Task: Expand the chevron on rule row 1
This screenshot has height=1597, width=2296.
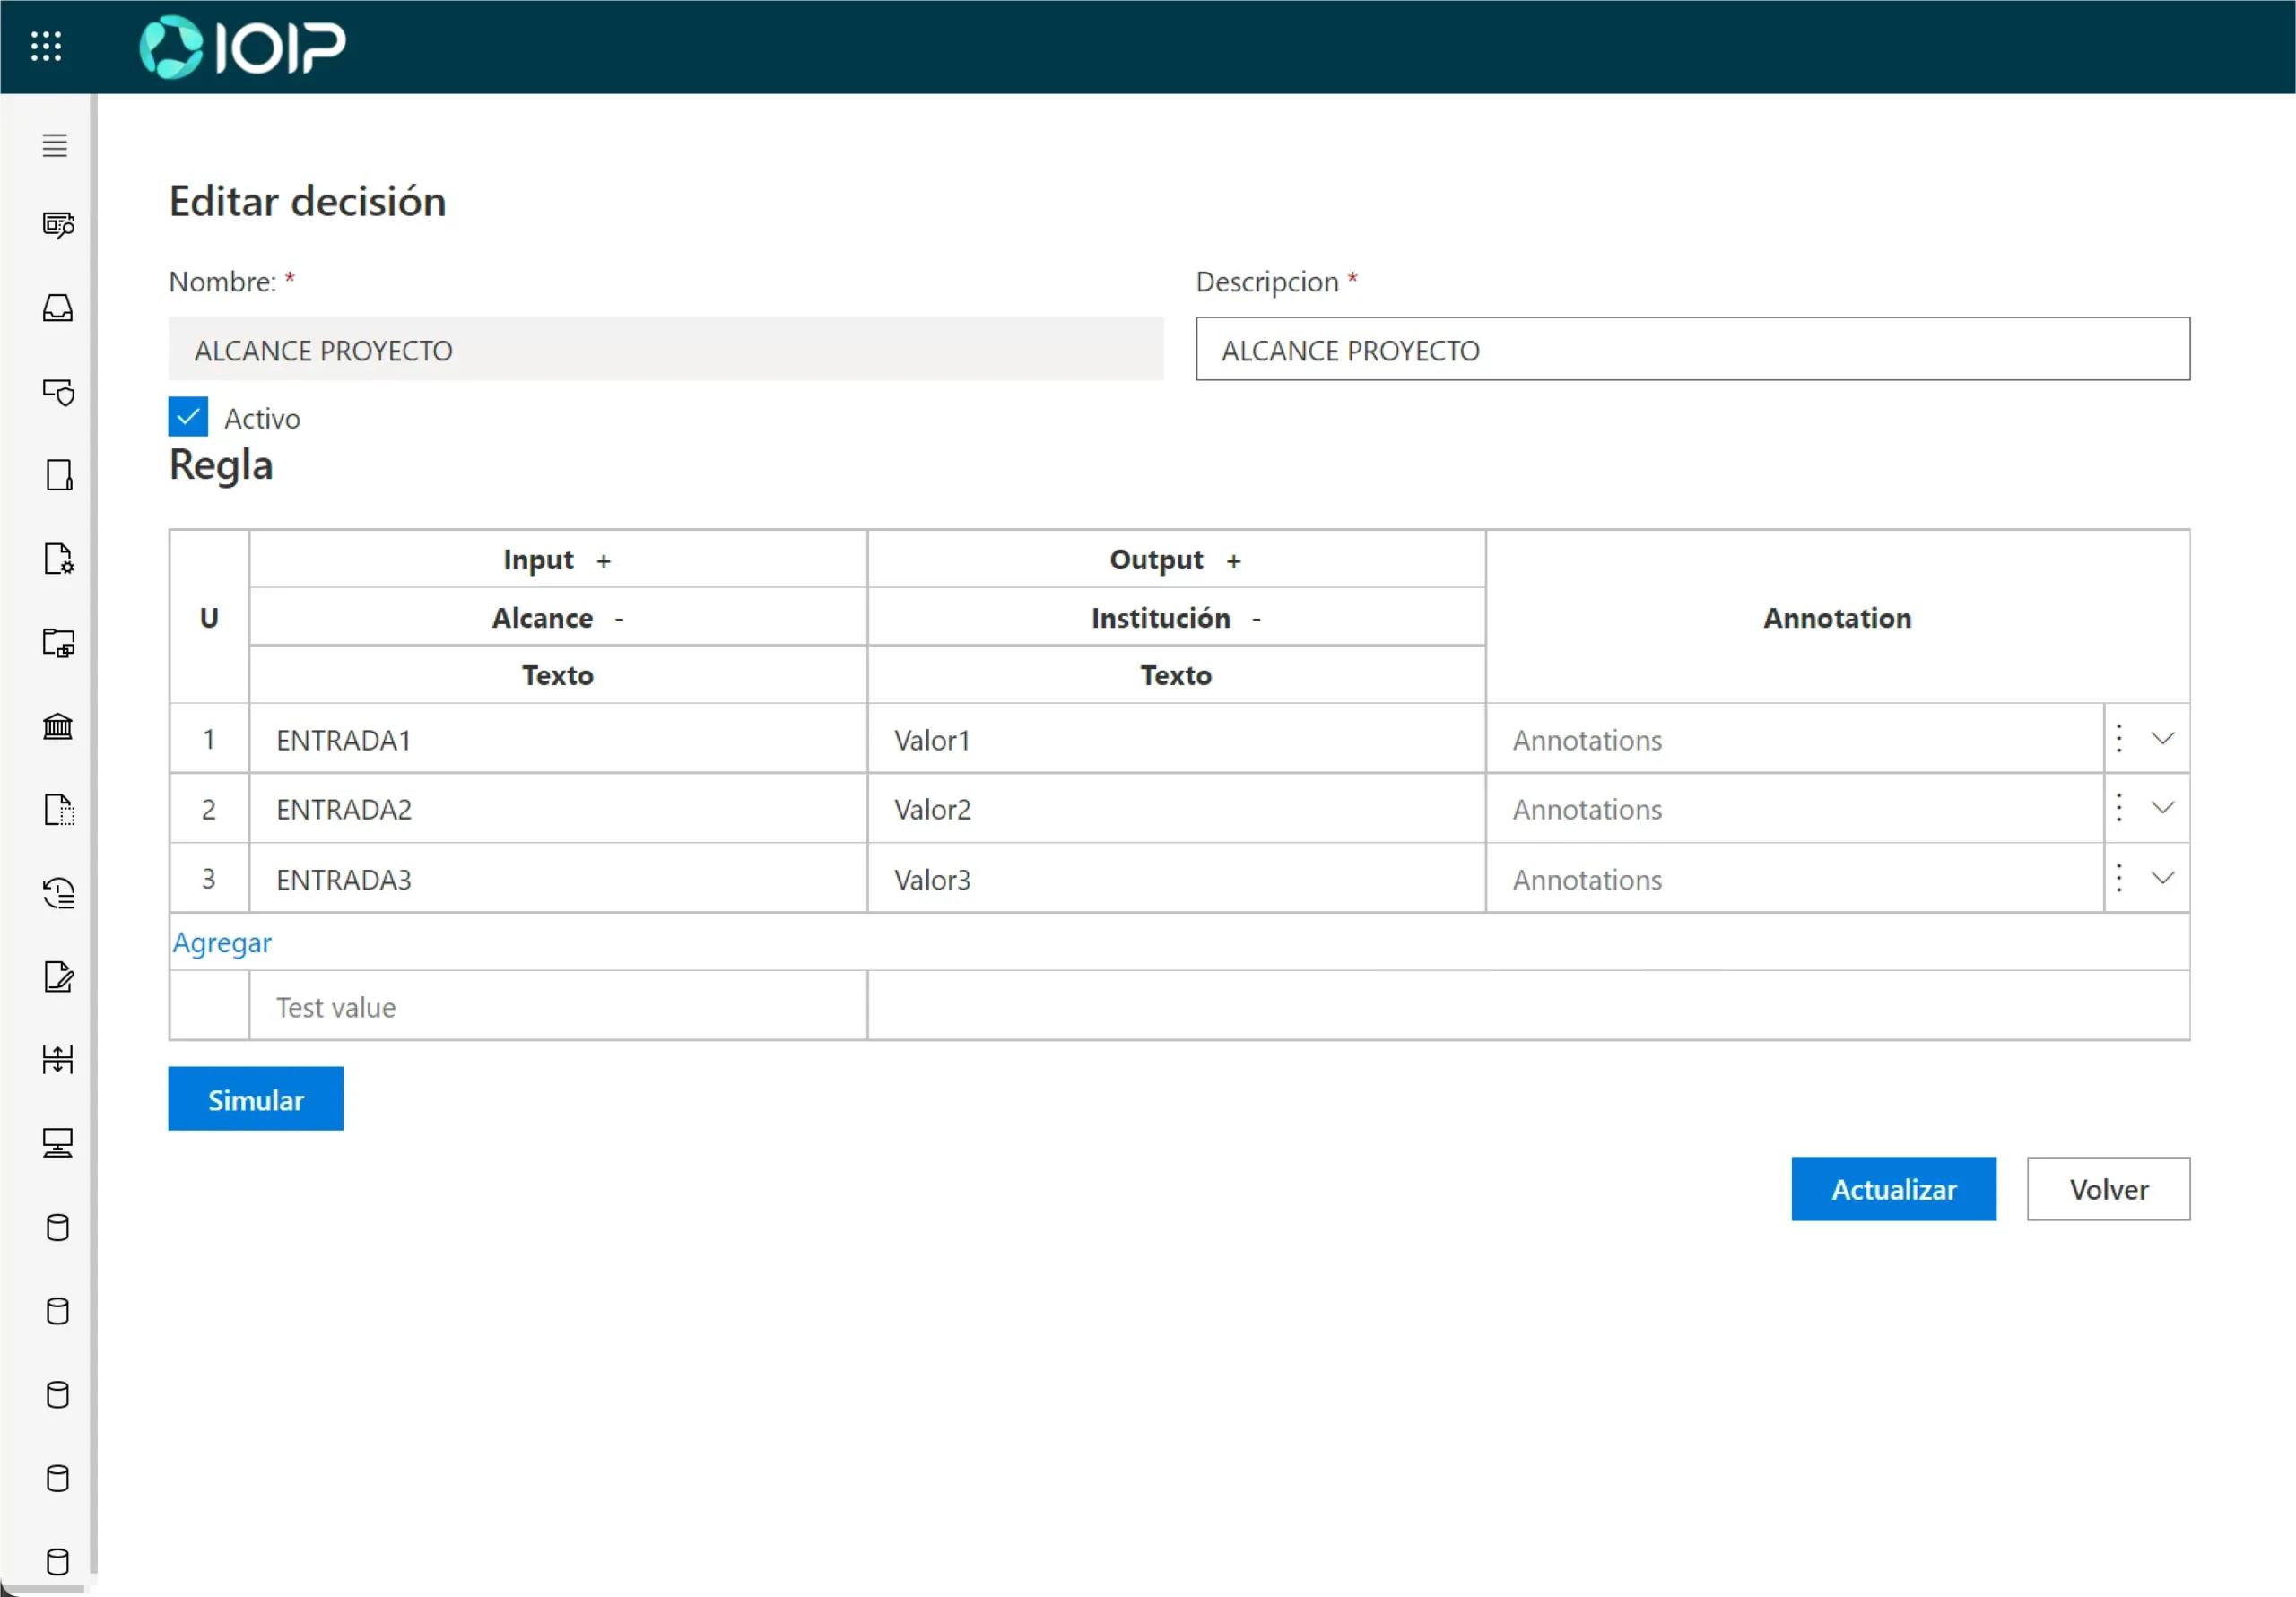Action: click(2162, 739)
